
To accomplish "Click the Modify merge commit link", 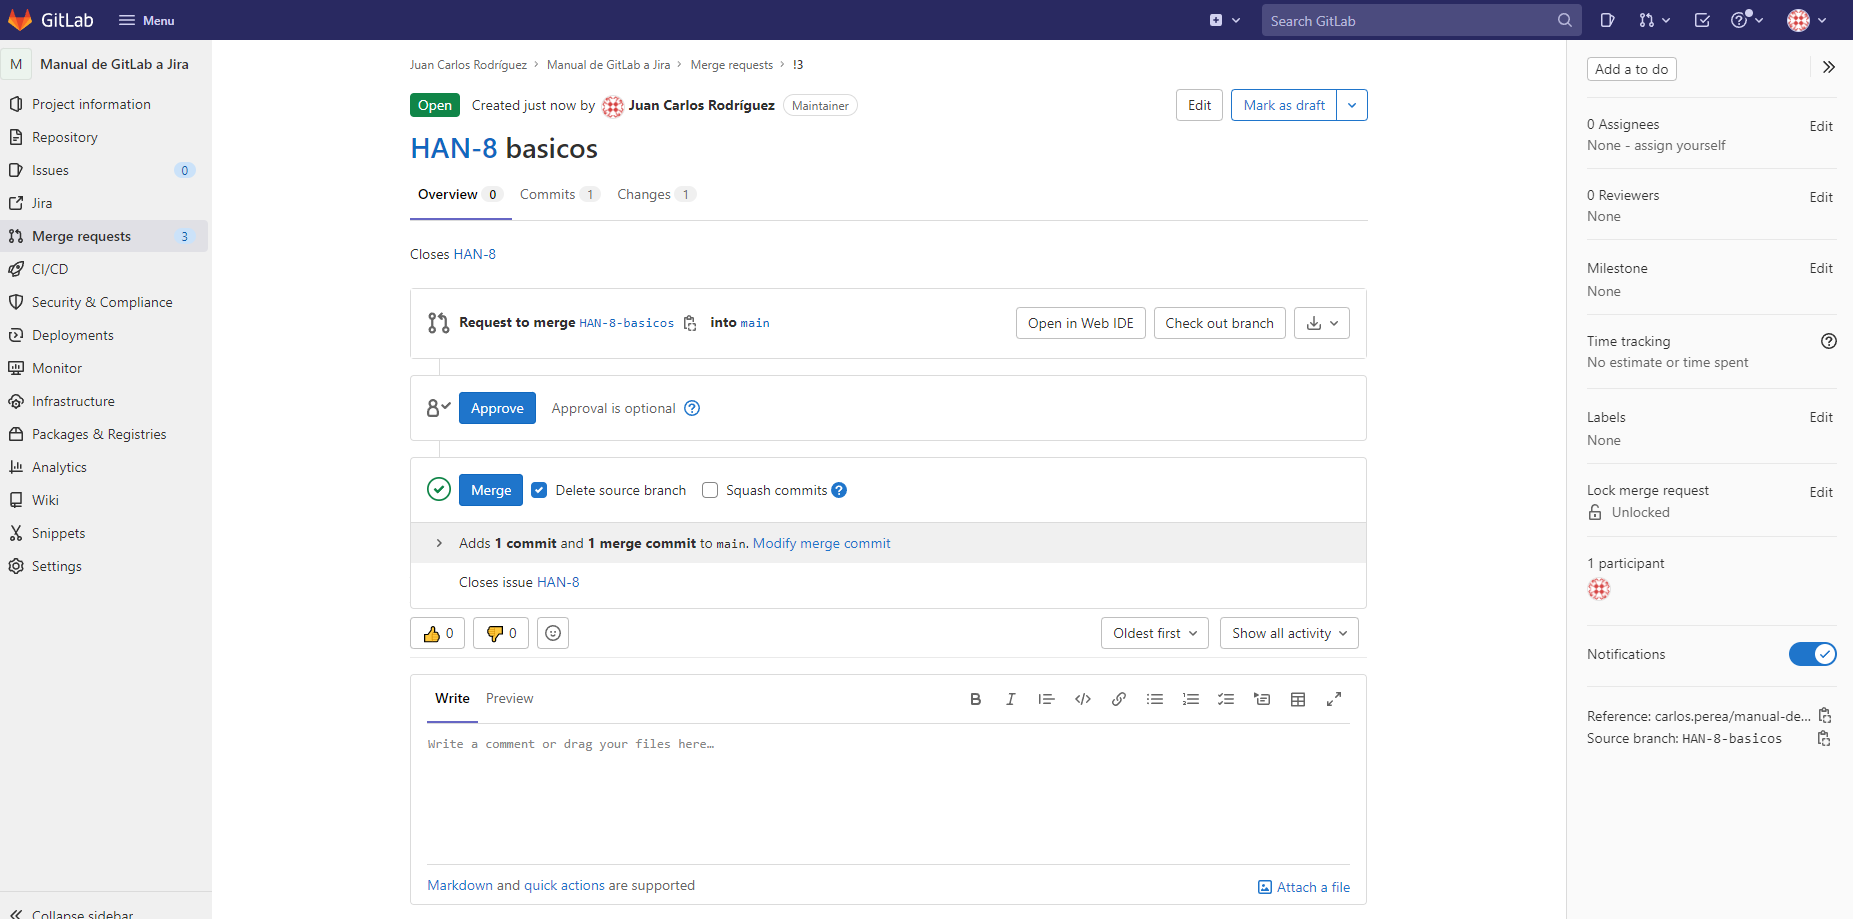I will (821, 543).
